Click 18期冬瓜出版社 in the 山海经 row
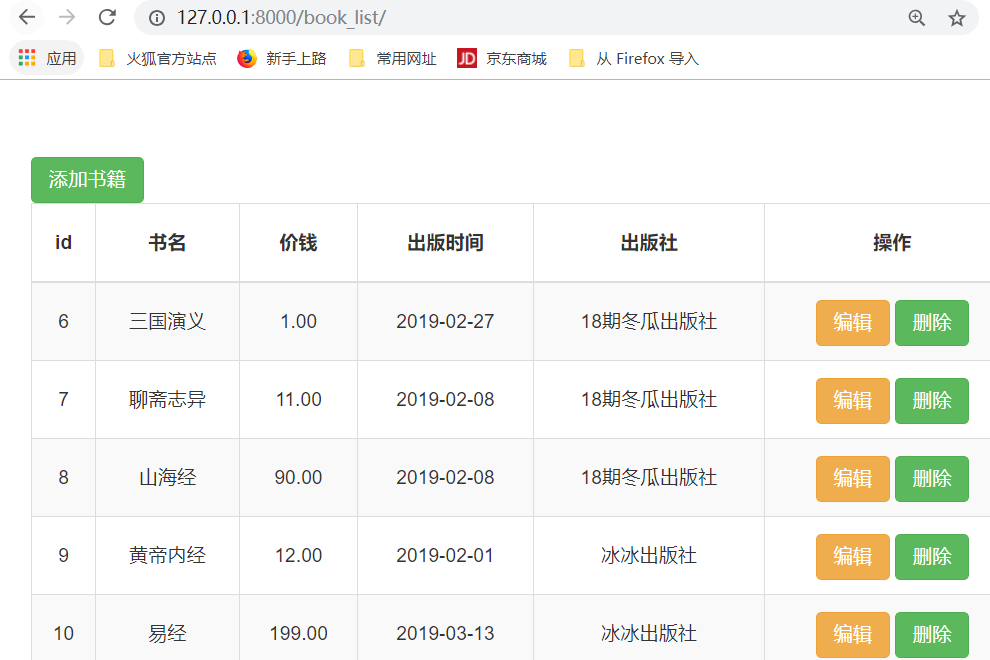The width and height of the screenshot is (990, 660). point(649,477)
